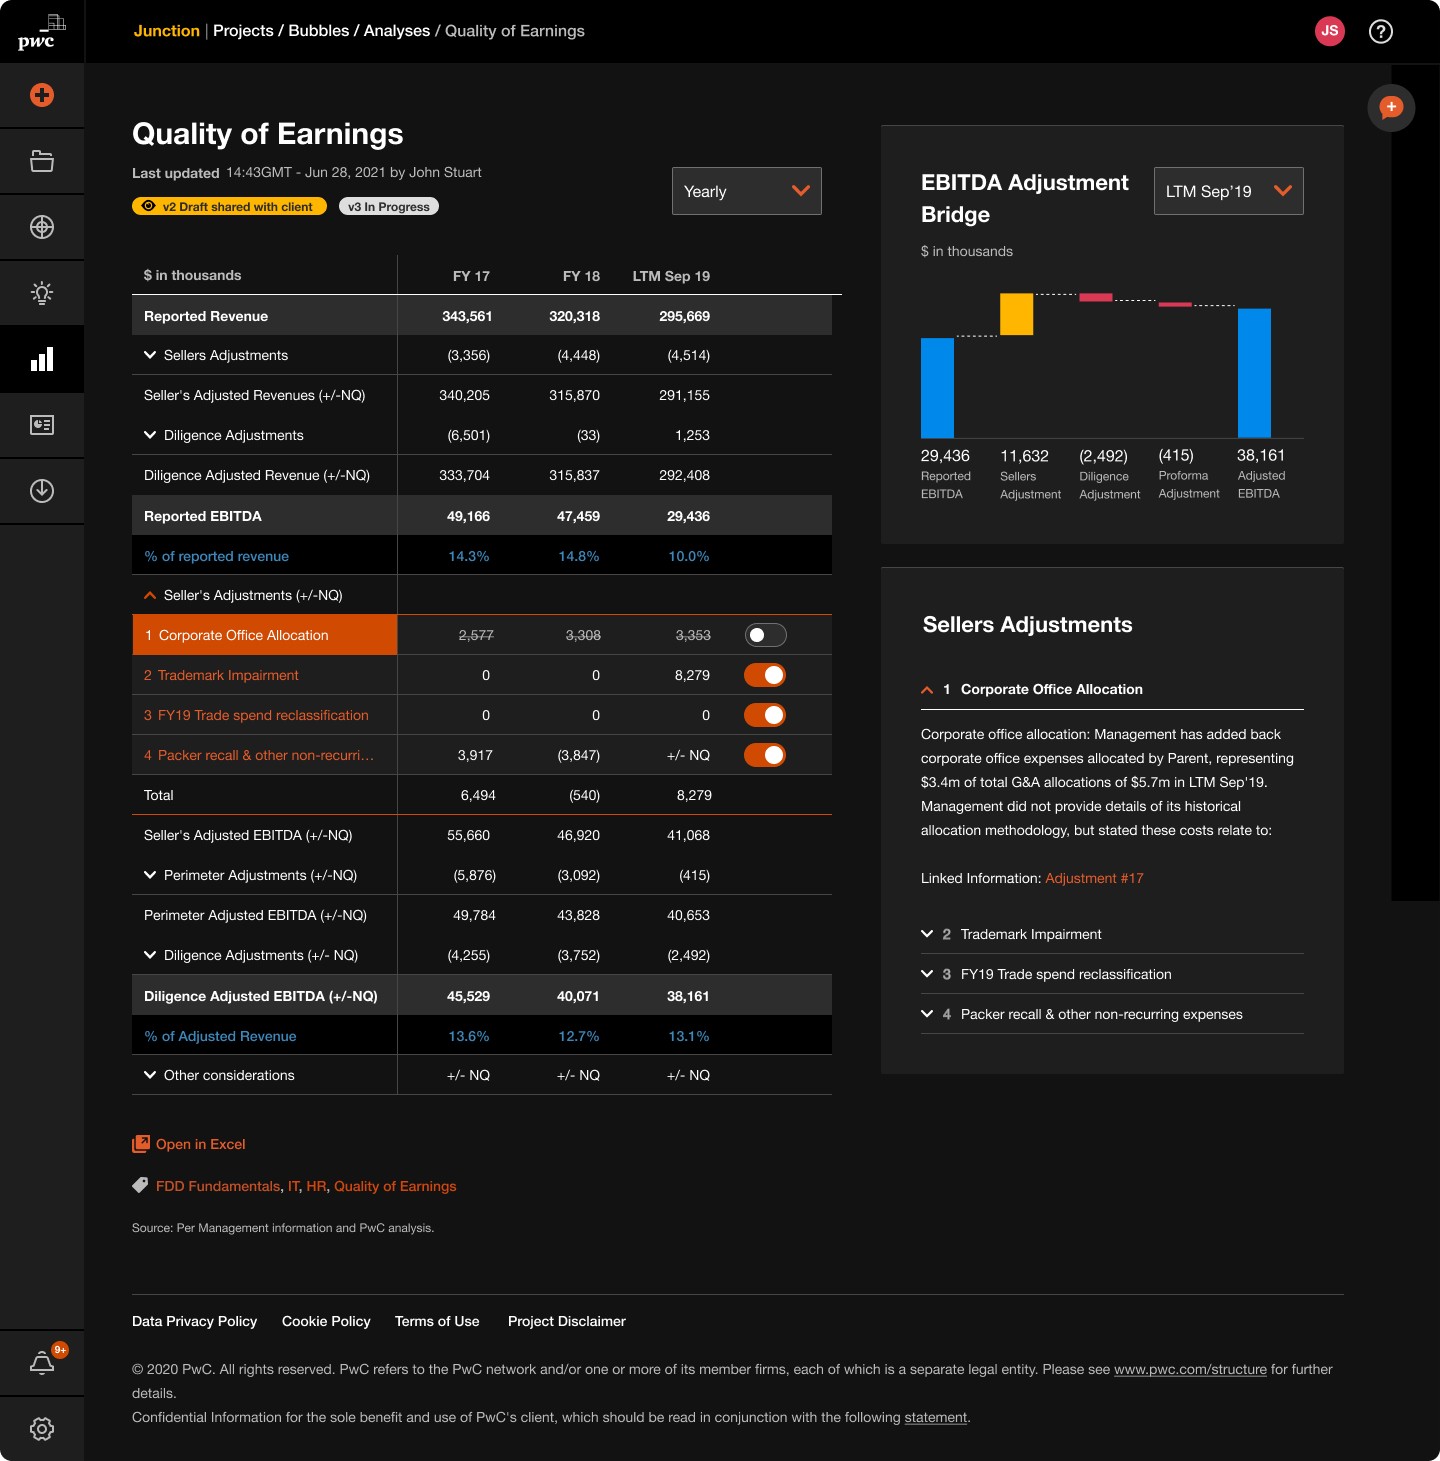Expand Sellers Adjustments revenue row
This screenshot has width=1440, height=1461.
150,355
